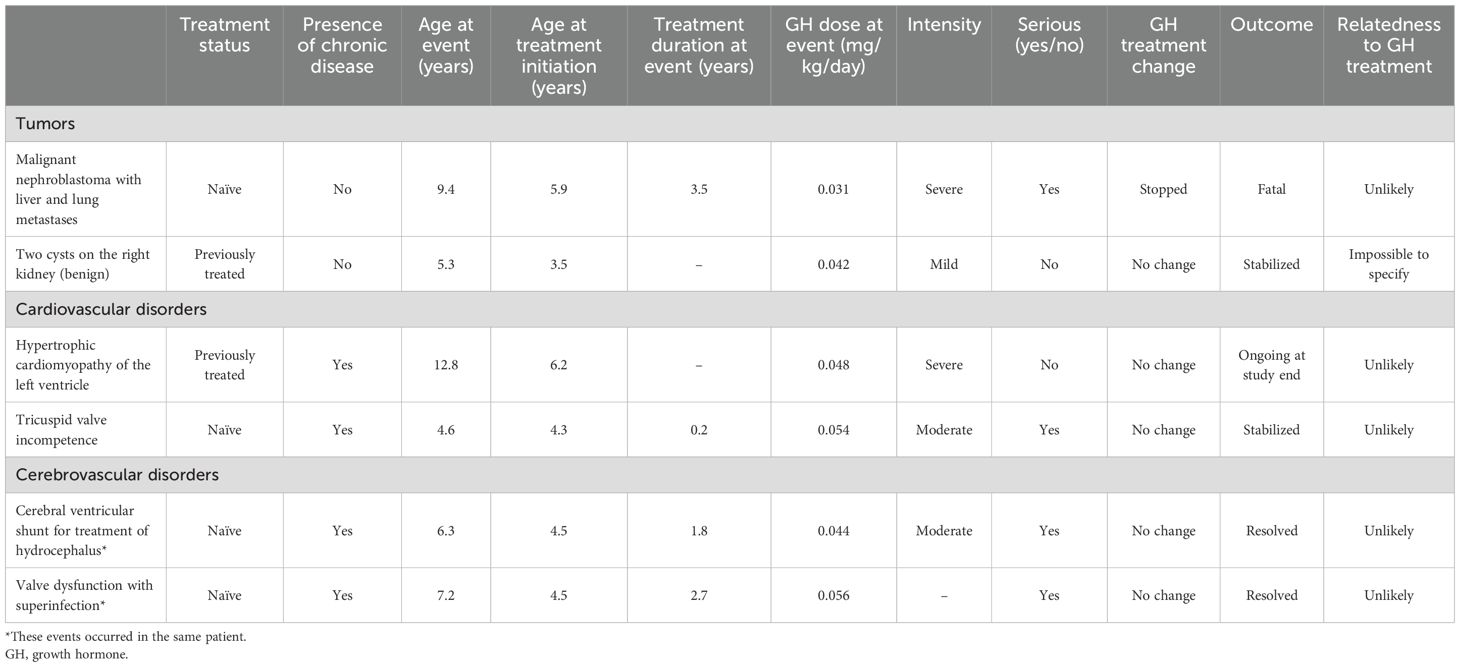The height and width of the screenshot is (667, 1460).
Task: Select "Valve dysfunction with superinfection" cell
Action: click(83, 595)
